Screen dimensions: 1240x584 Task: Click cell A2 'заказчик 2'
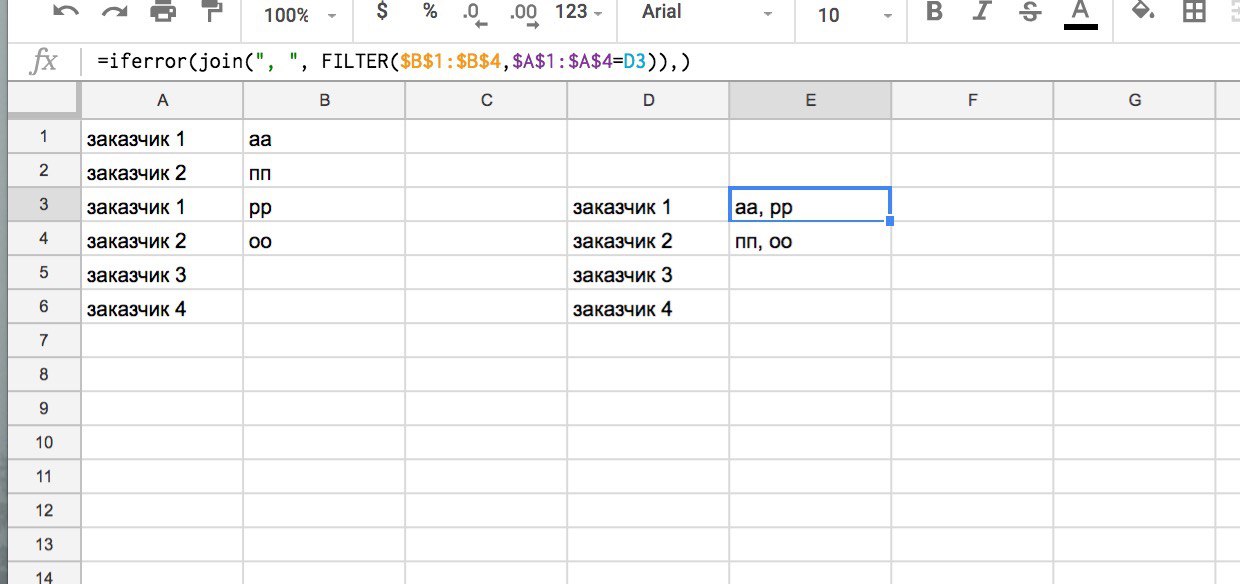click(162, 173)
